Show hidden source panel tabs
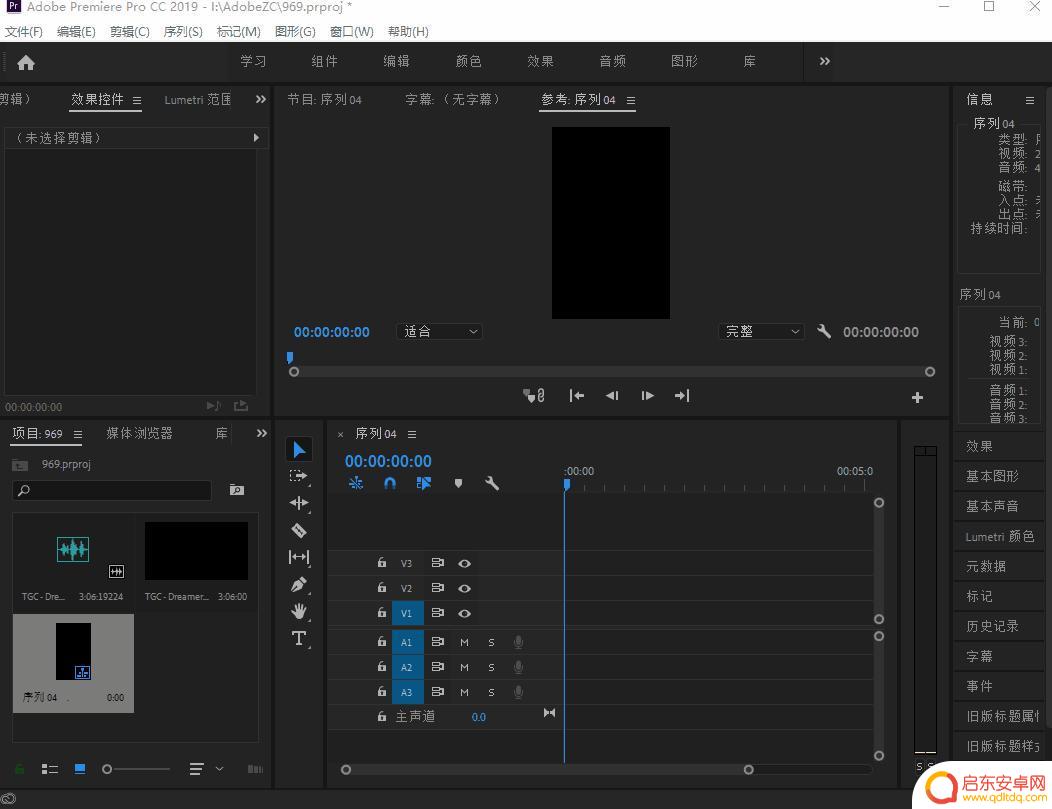1052x809 pixels. [261, 99]
